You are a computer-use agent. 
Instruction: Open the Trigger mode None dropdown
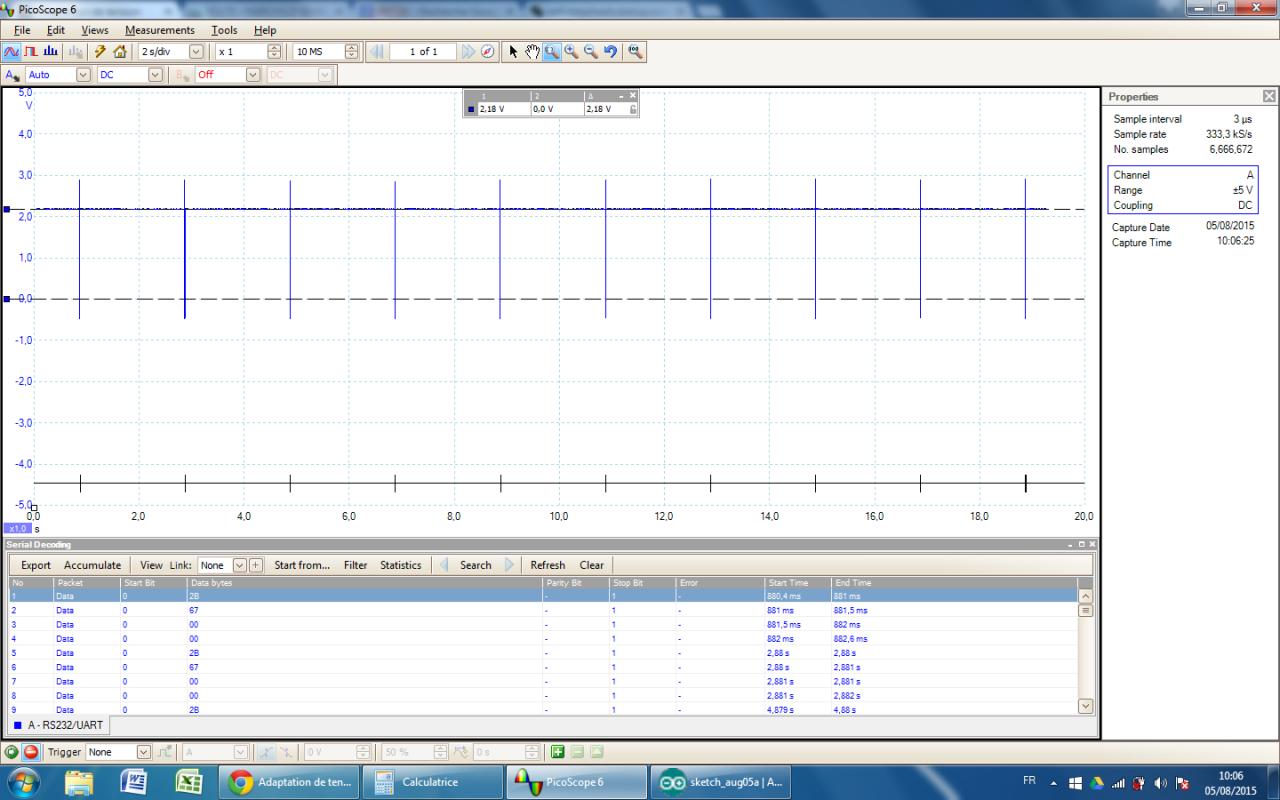pos(143,752)
